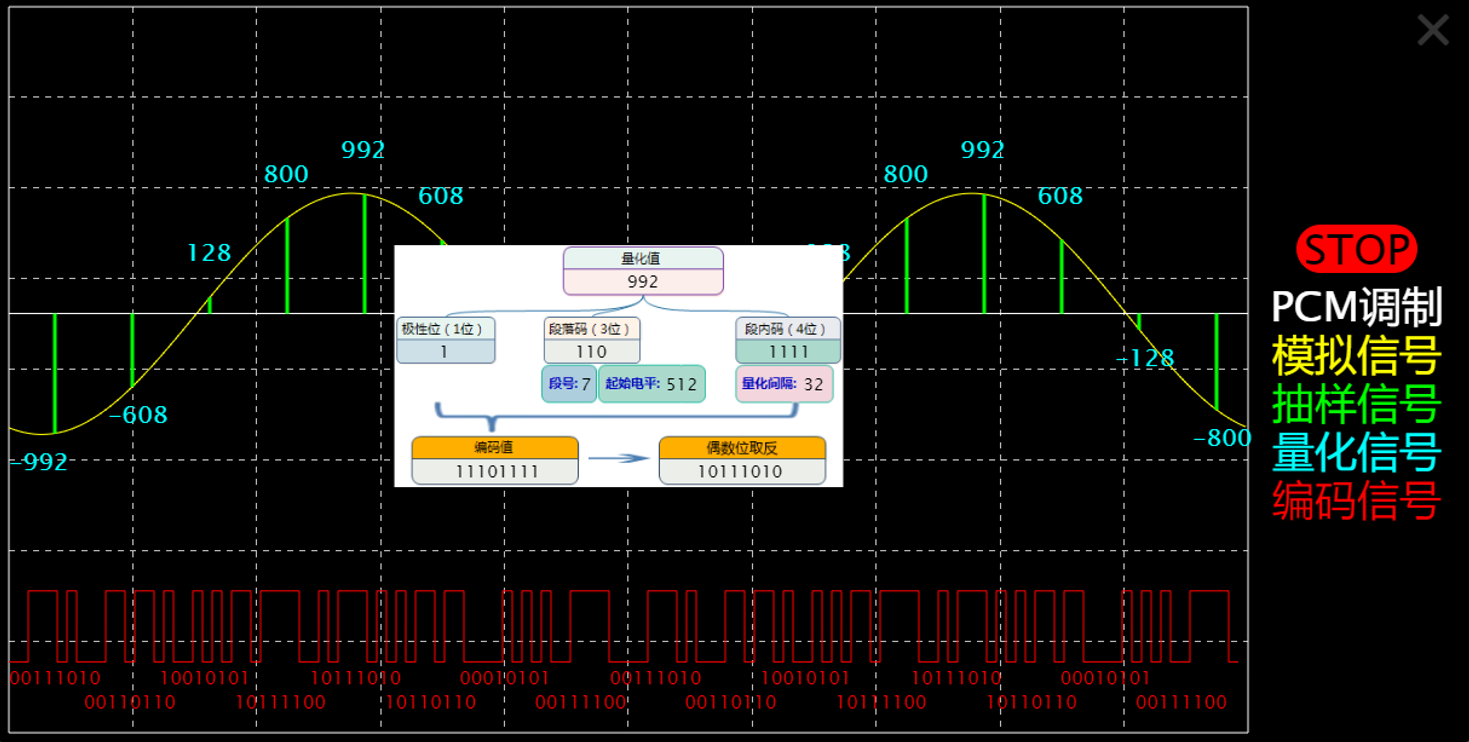Select the 量化间隔 32 field
This screenshot has height=742, width=1469.
click(784, 384)
